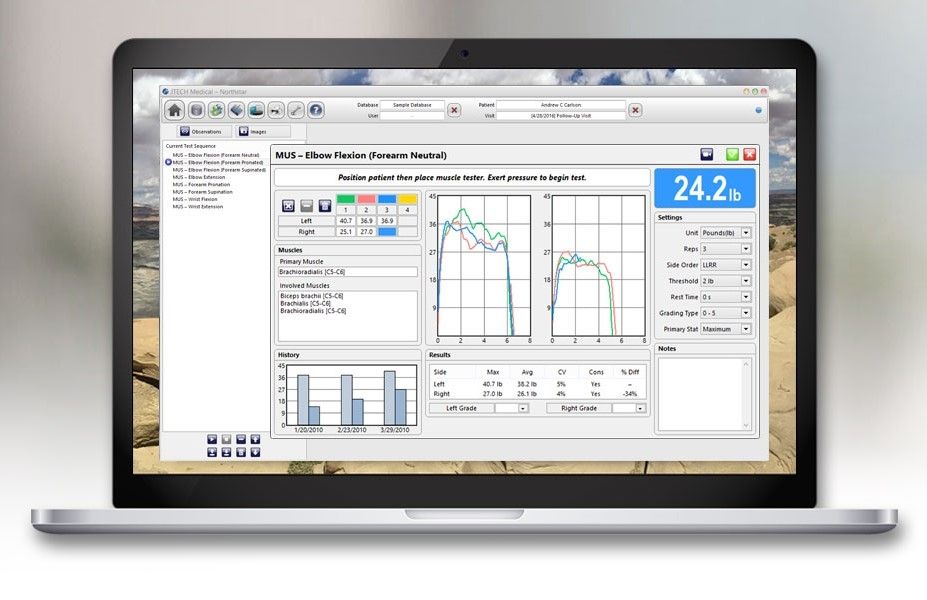927x600 pixels.
Task: Clear the Database field with red X
Action: pyautogui.click(x=454, y=110)
